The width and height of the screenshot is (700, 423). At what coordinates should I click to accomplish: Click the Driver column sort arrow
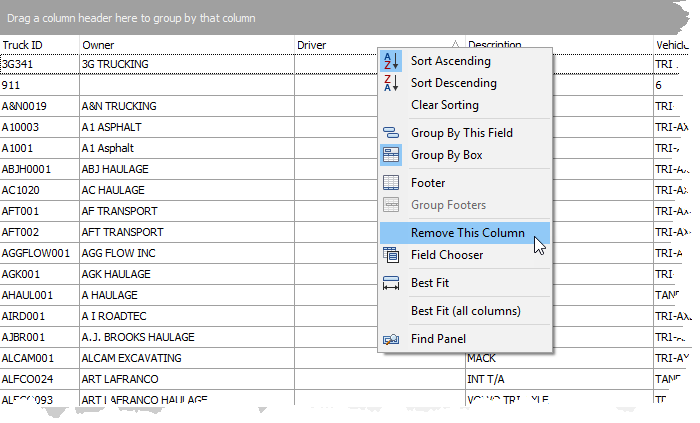456,45
